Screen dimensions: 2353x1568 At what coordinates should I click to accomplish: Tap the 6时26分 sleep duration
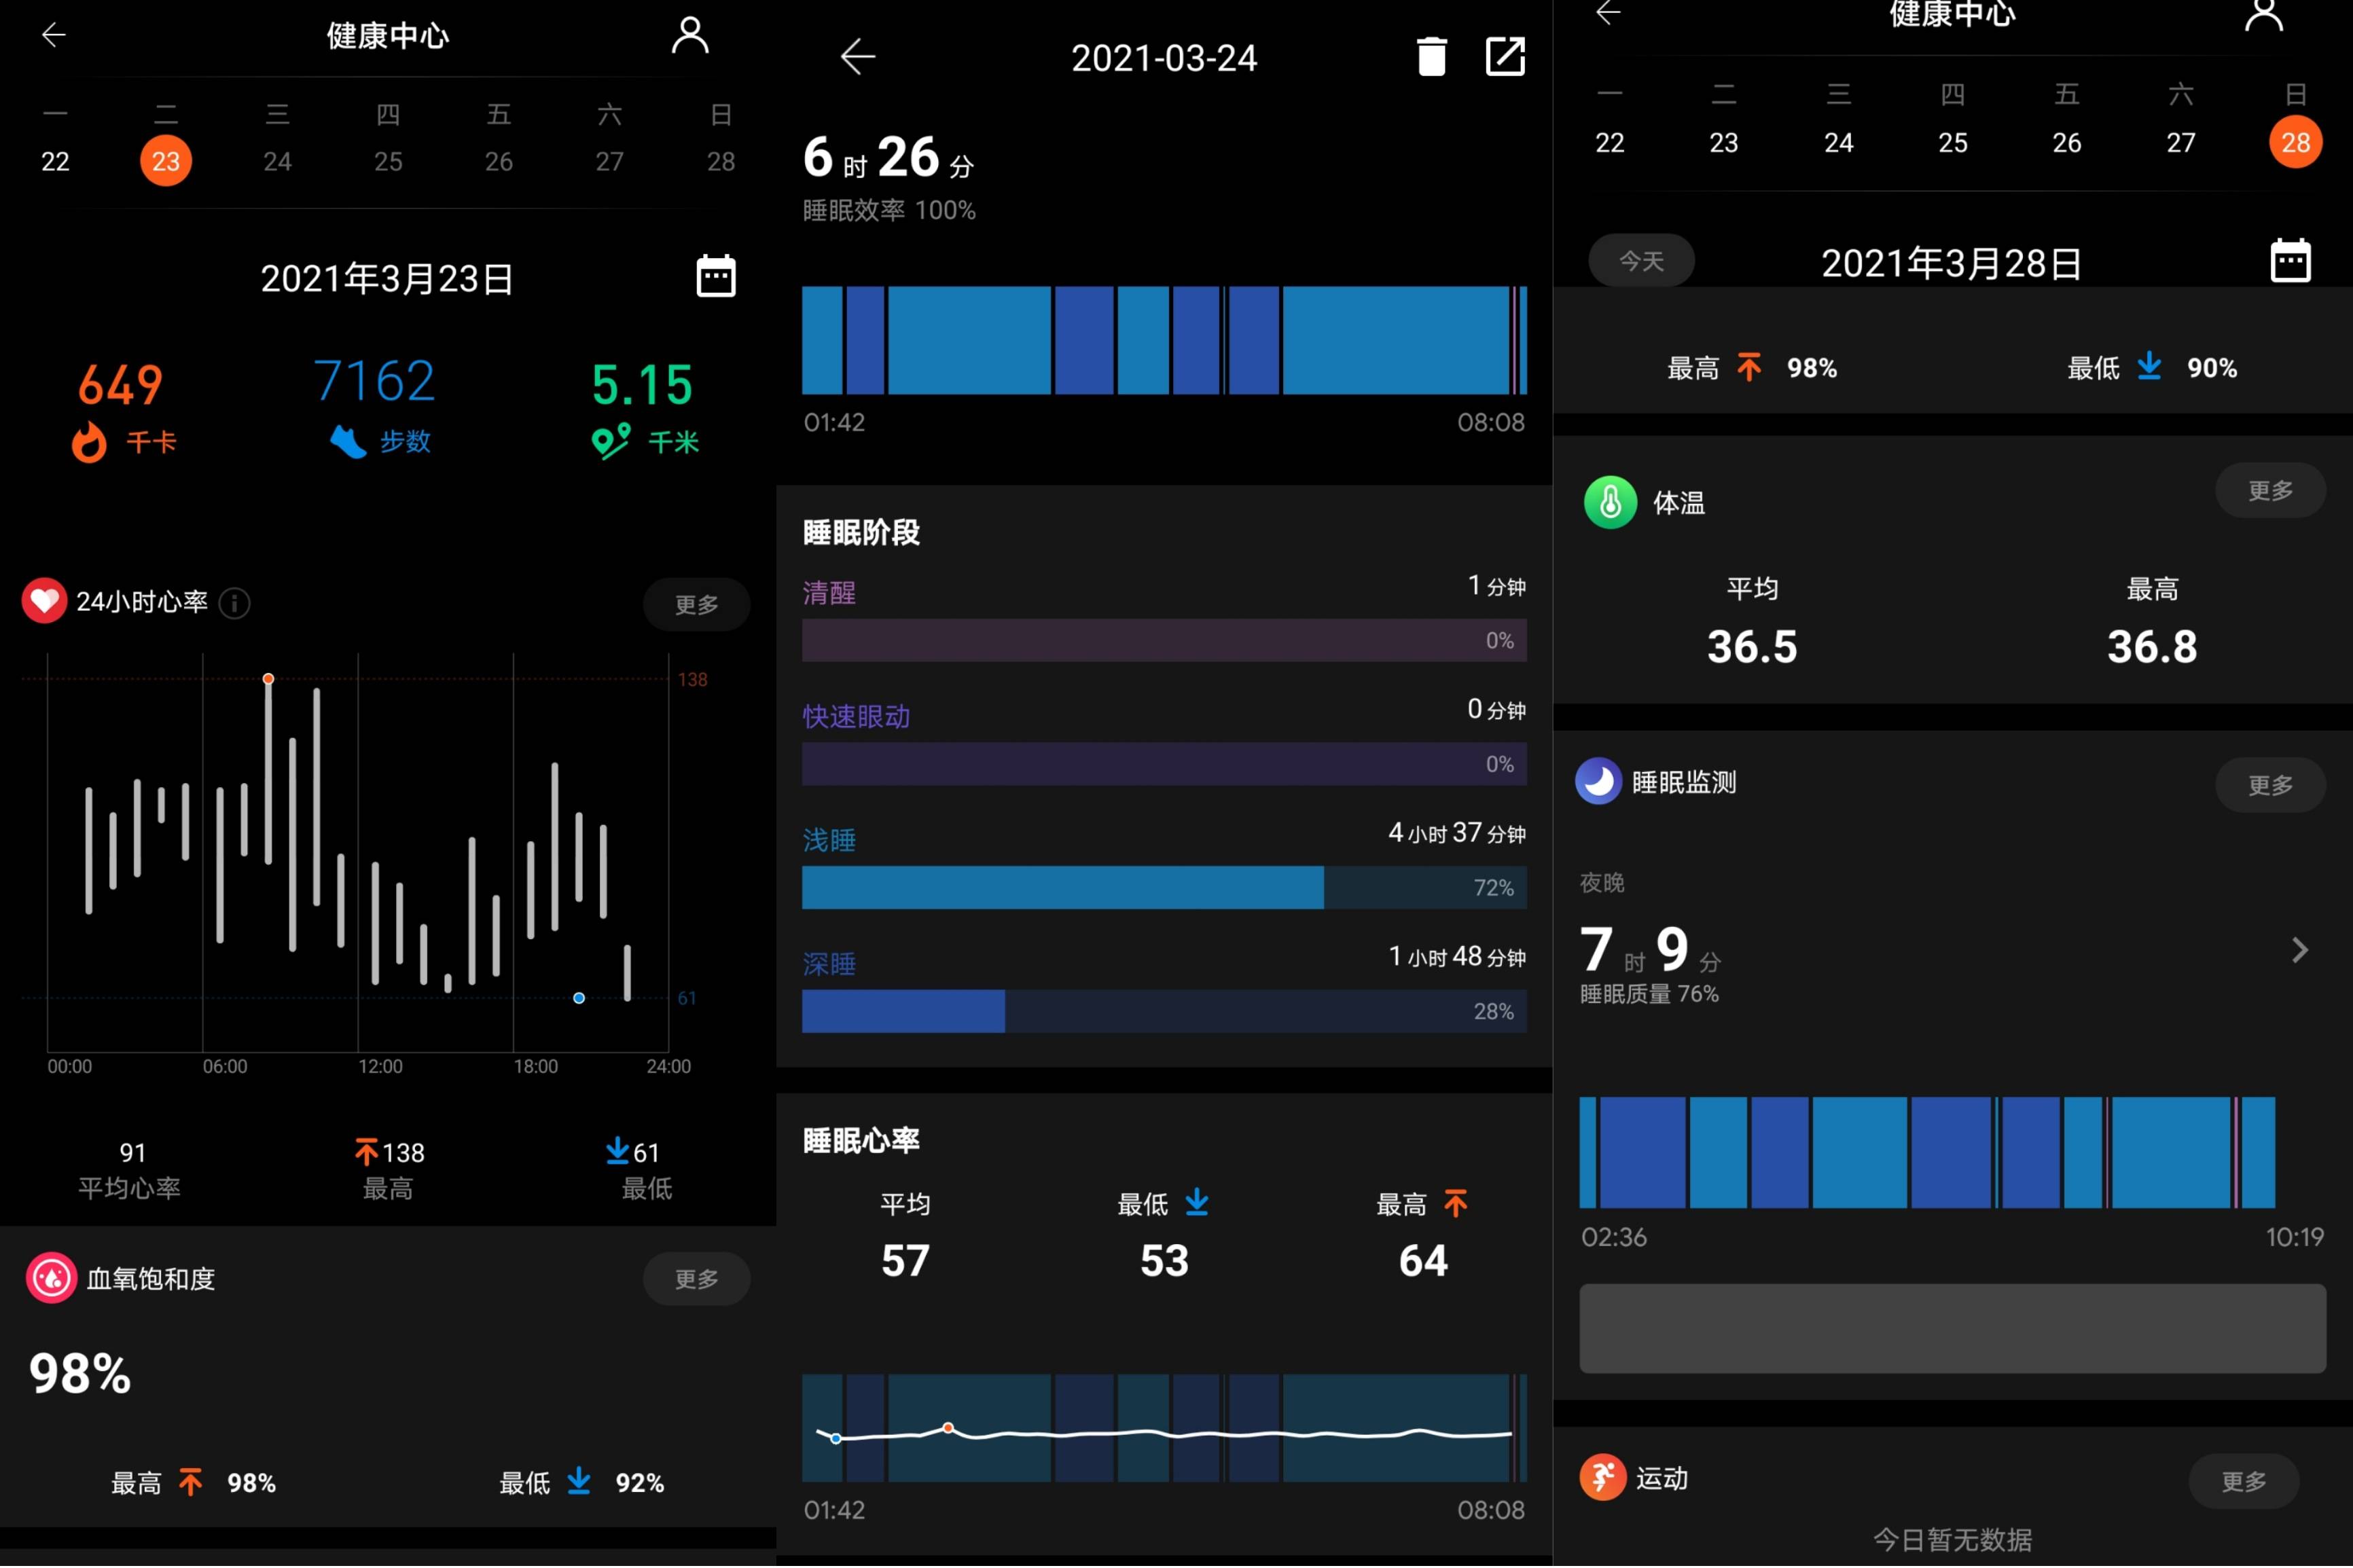click(888, 158)
